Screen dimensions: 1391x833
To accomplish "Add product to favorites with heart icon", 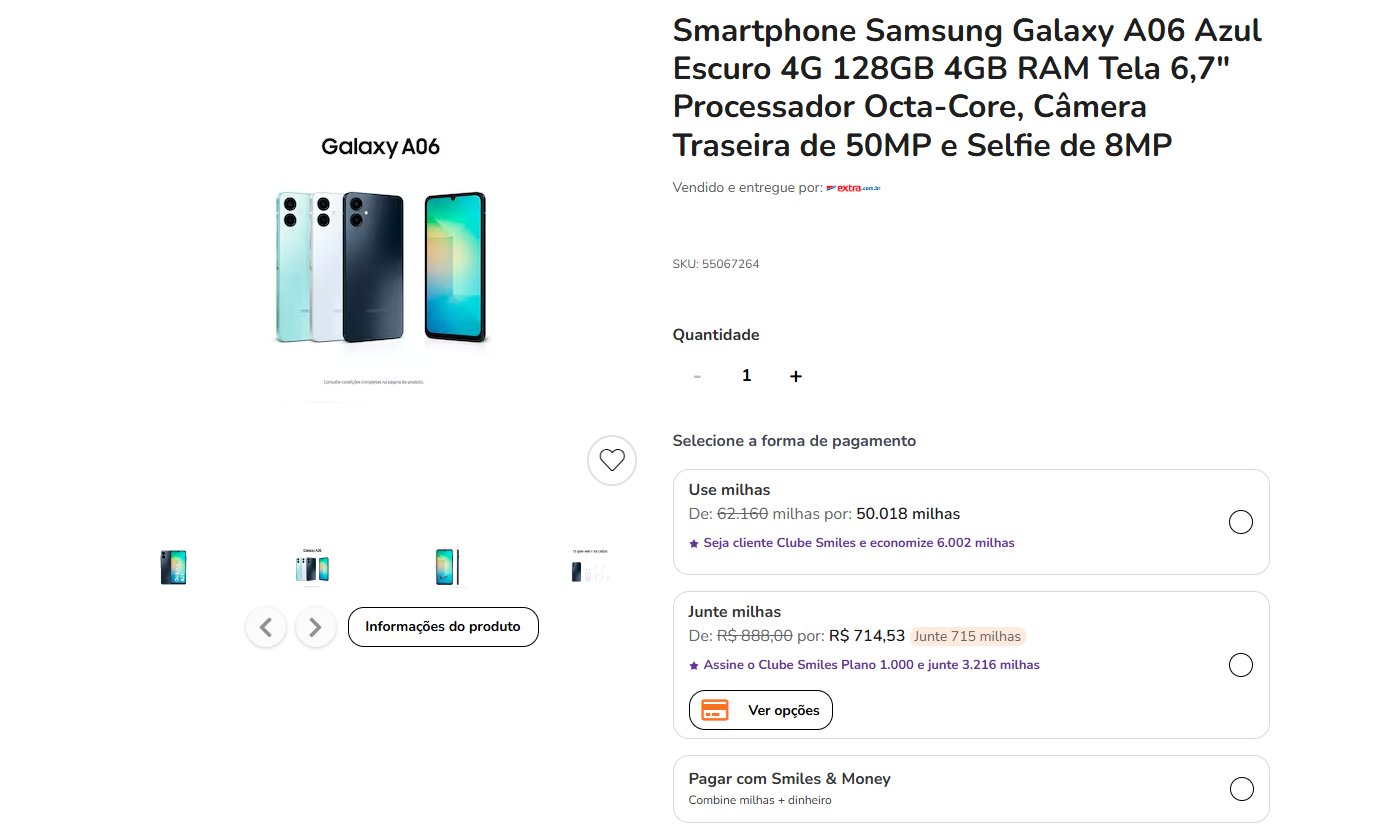I will (x=612, y=461).
